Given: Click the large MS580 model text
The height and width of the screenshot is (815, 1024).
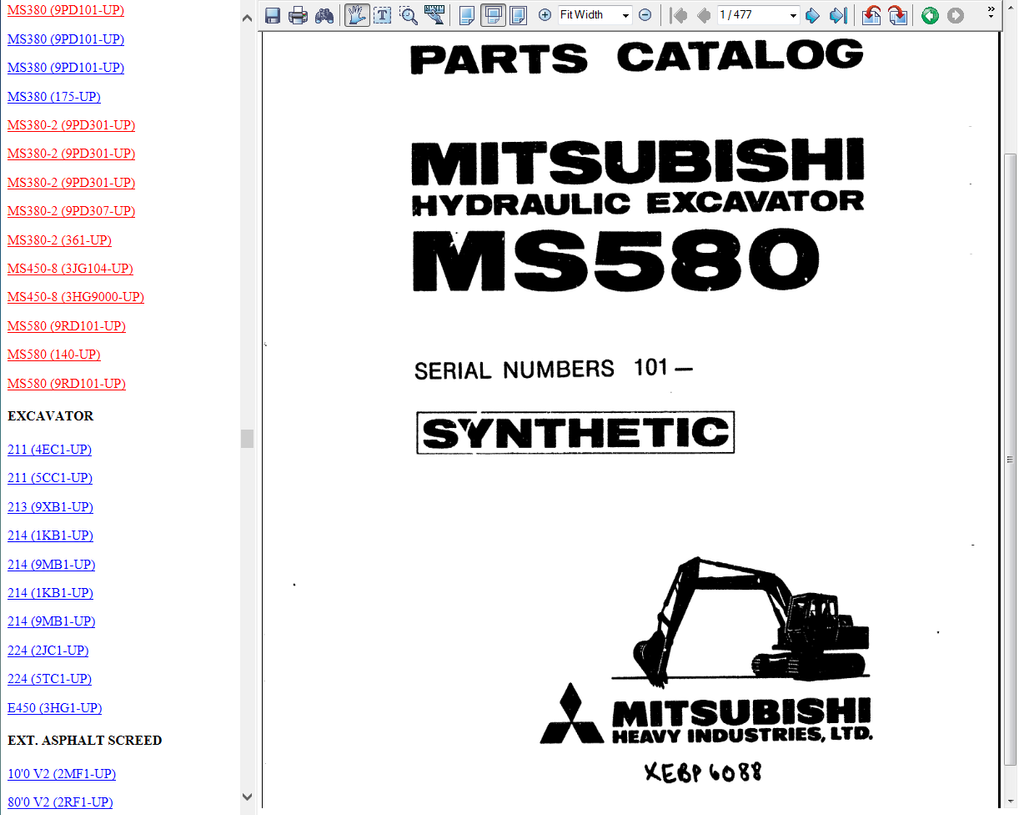Looking at the screenshot, I should click(616, 259).
